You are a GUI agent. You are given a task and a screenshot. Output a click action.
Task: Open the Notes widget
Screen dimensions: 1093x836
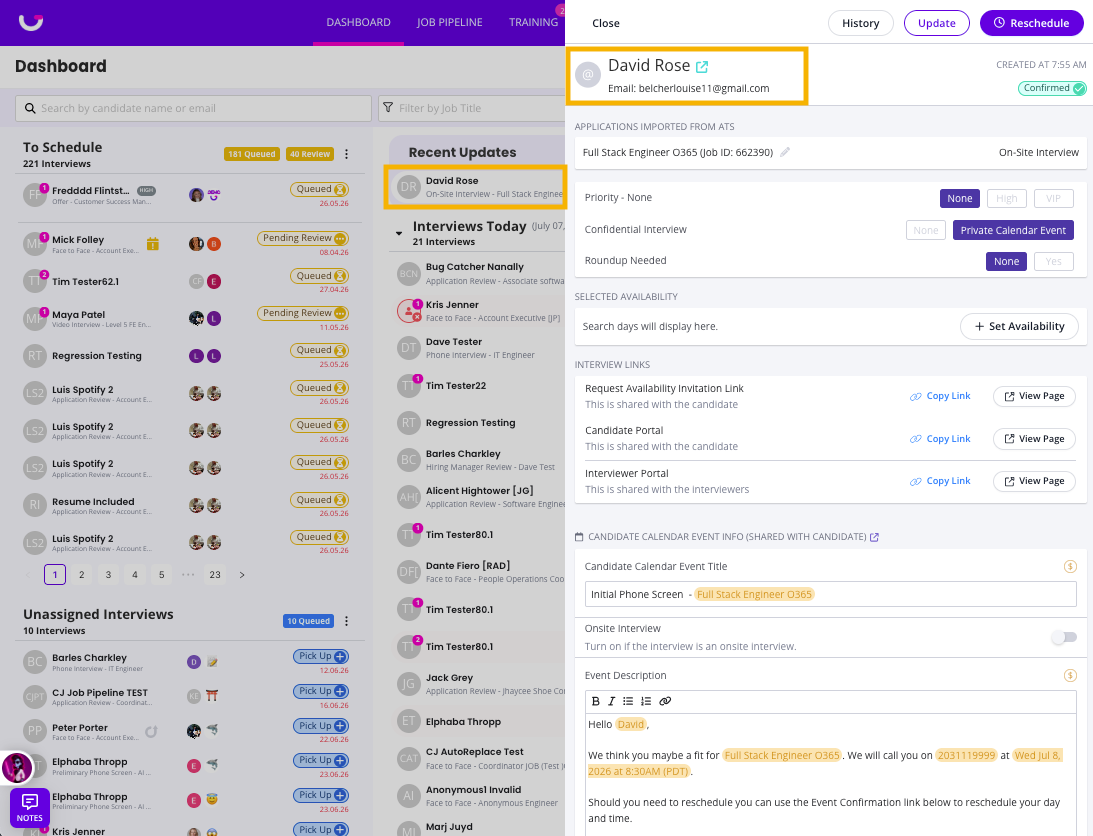29,807
